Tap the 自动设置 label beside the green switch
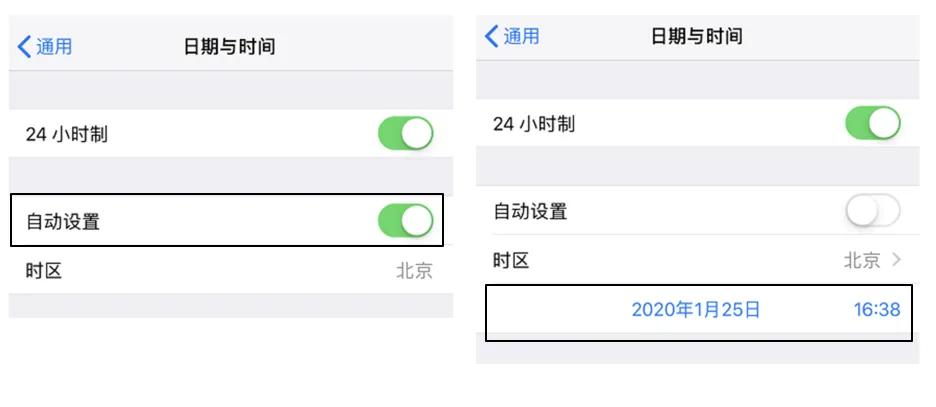The width and height of the screenshot is (936, 407). click(63, 221)
